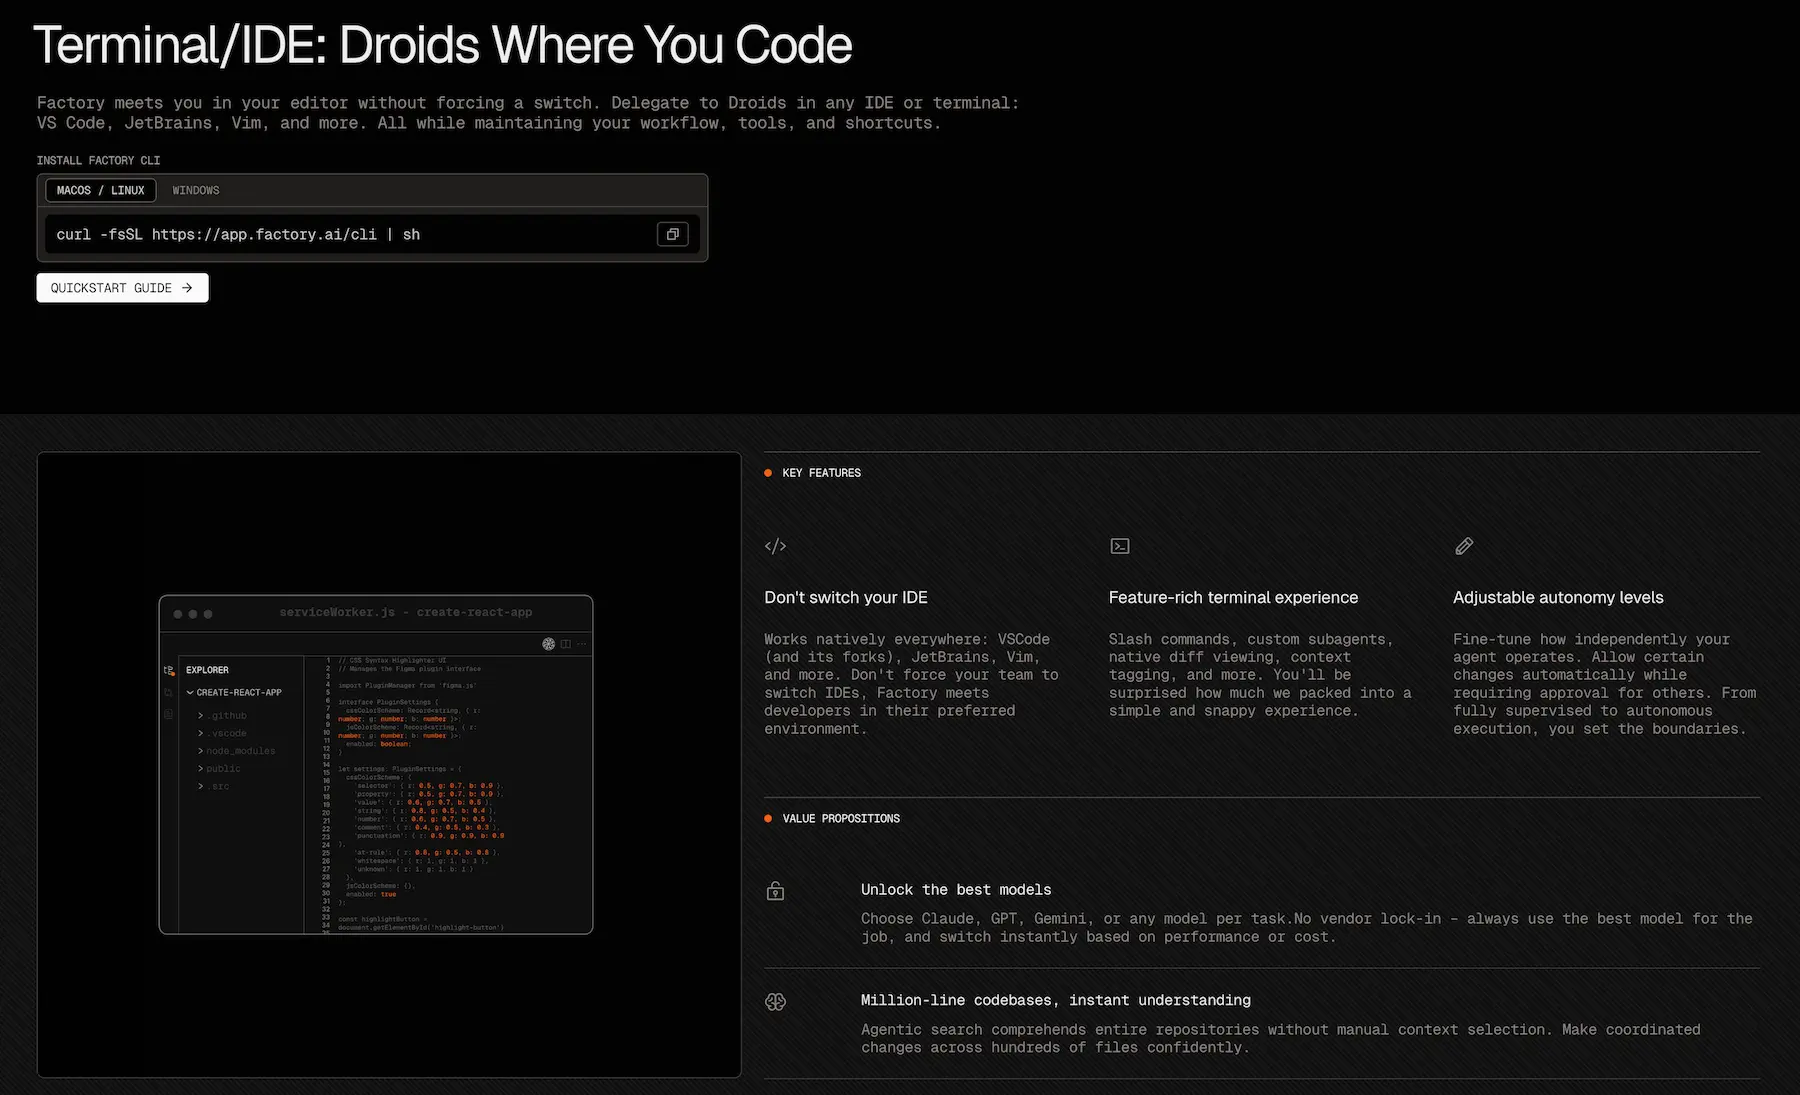Click the brain icon beside Million-line codebases

coord(775,1002)
